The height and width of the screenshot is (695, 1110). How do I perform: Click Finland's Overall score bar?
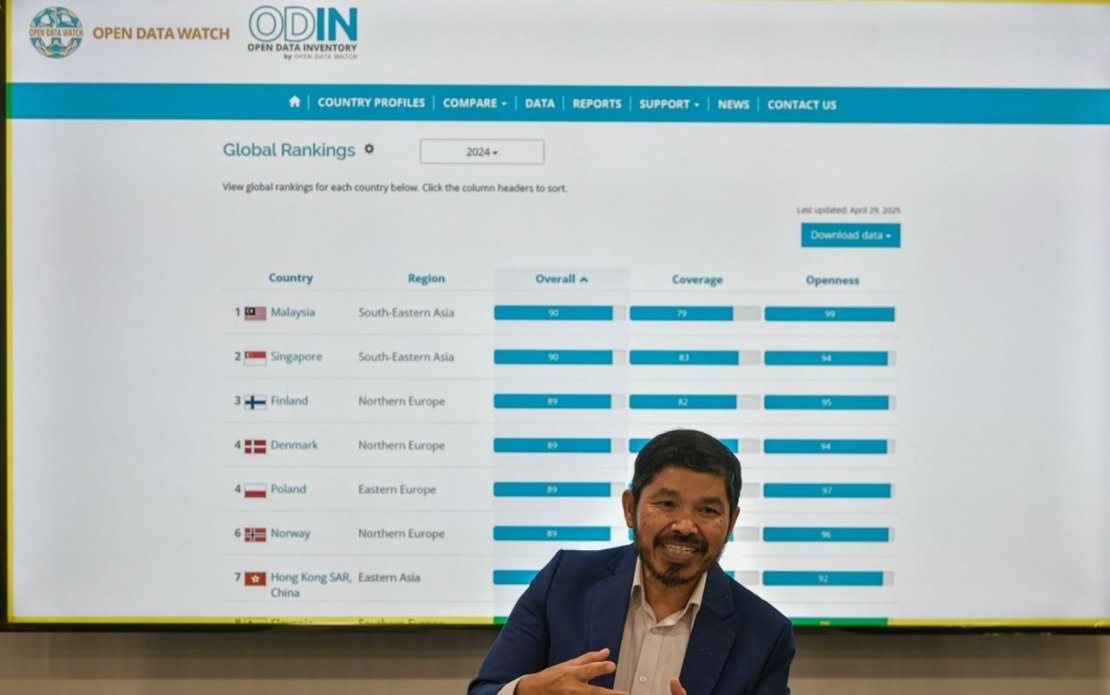click(559, 401)
